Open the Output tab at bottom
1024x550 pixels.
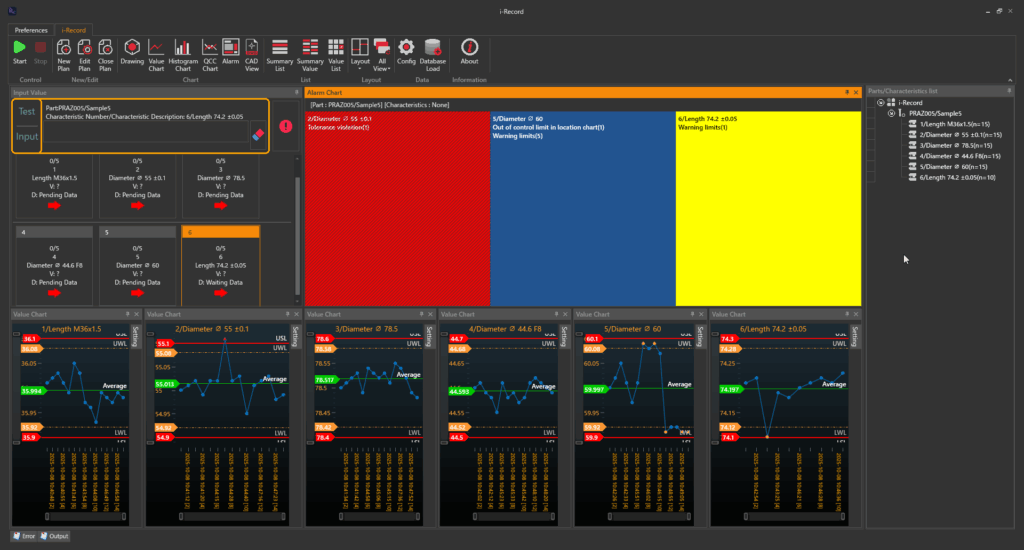56,537
